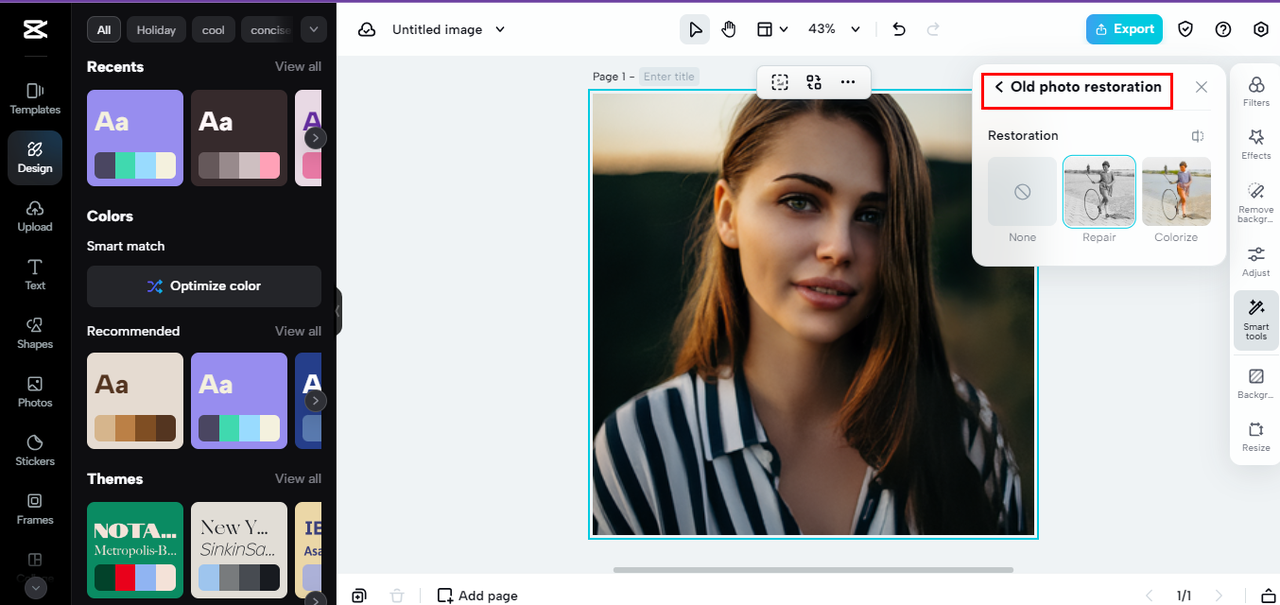The image size is (1280, 605).
Task: Open the Upload sidebar panel
Action: (35, 216)
